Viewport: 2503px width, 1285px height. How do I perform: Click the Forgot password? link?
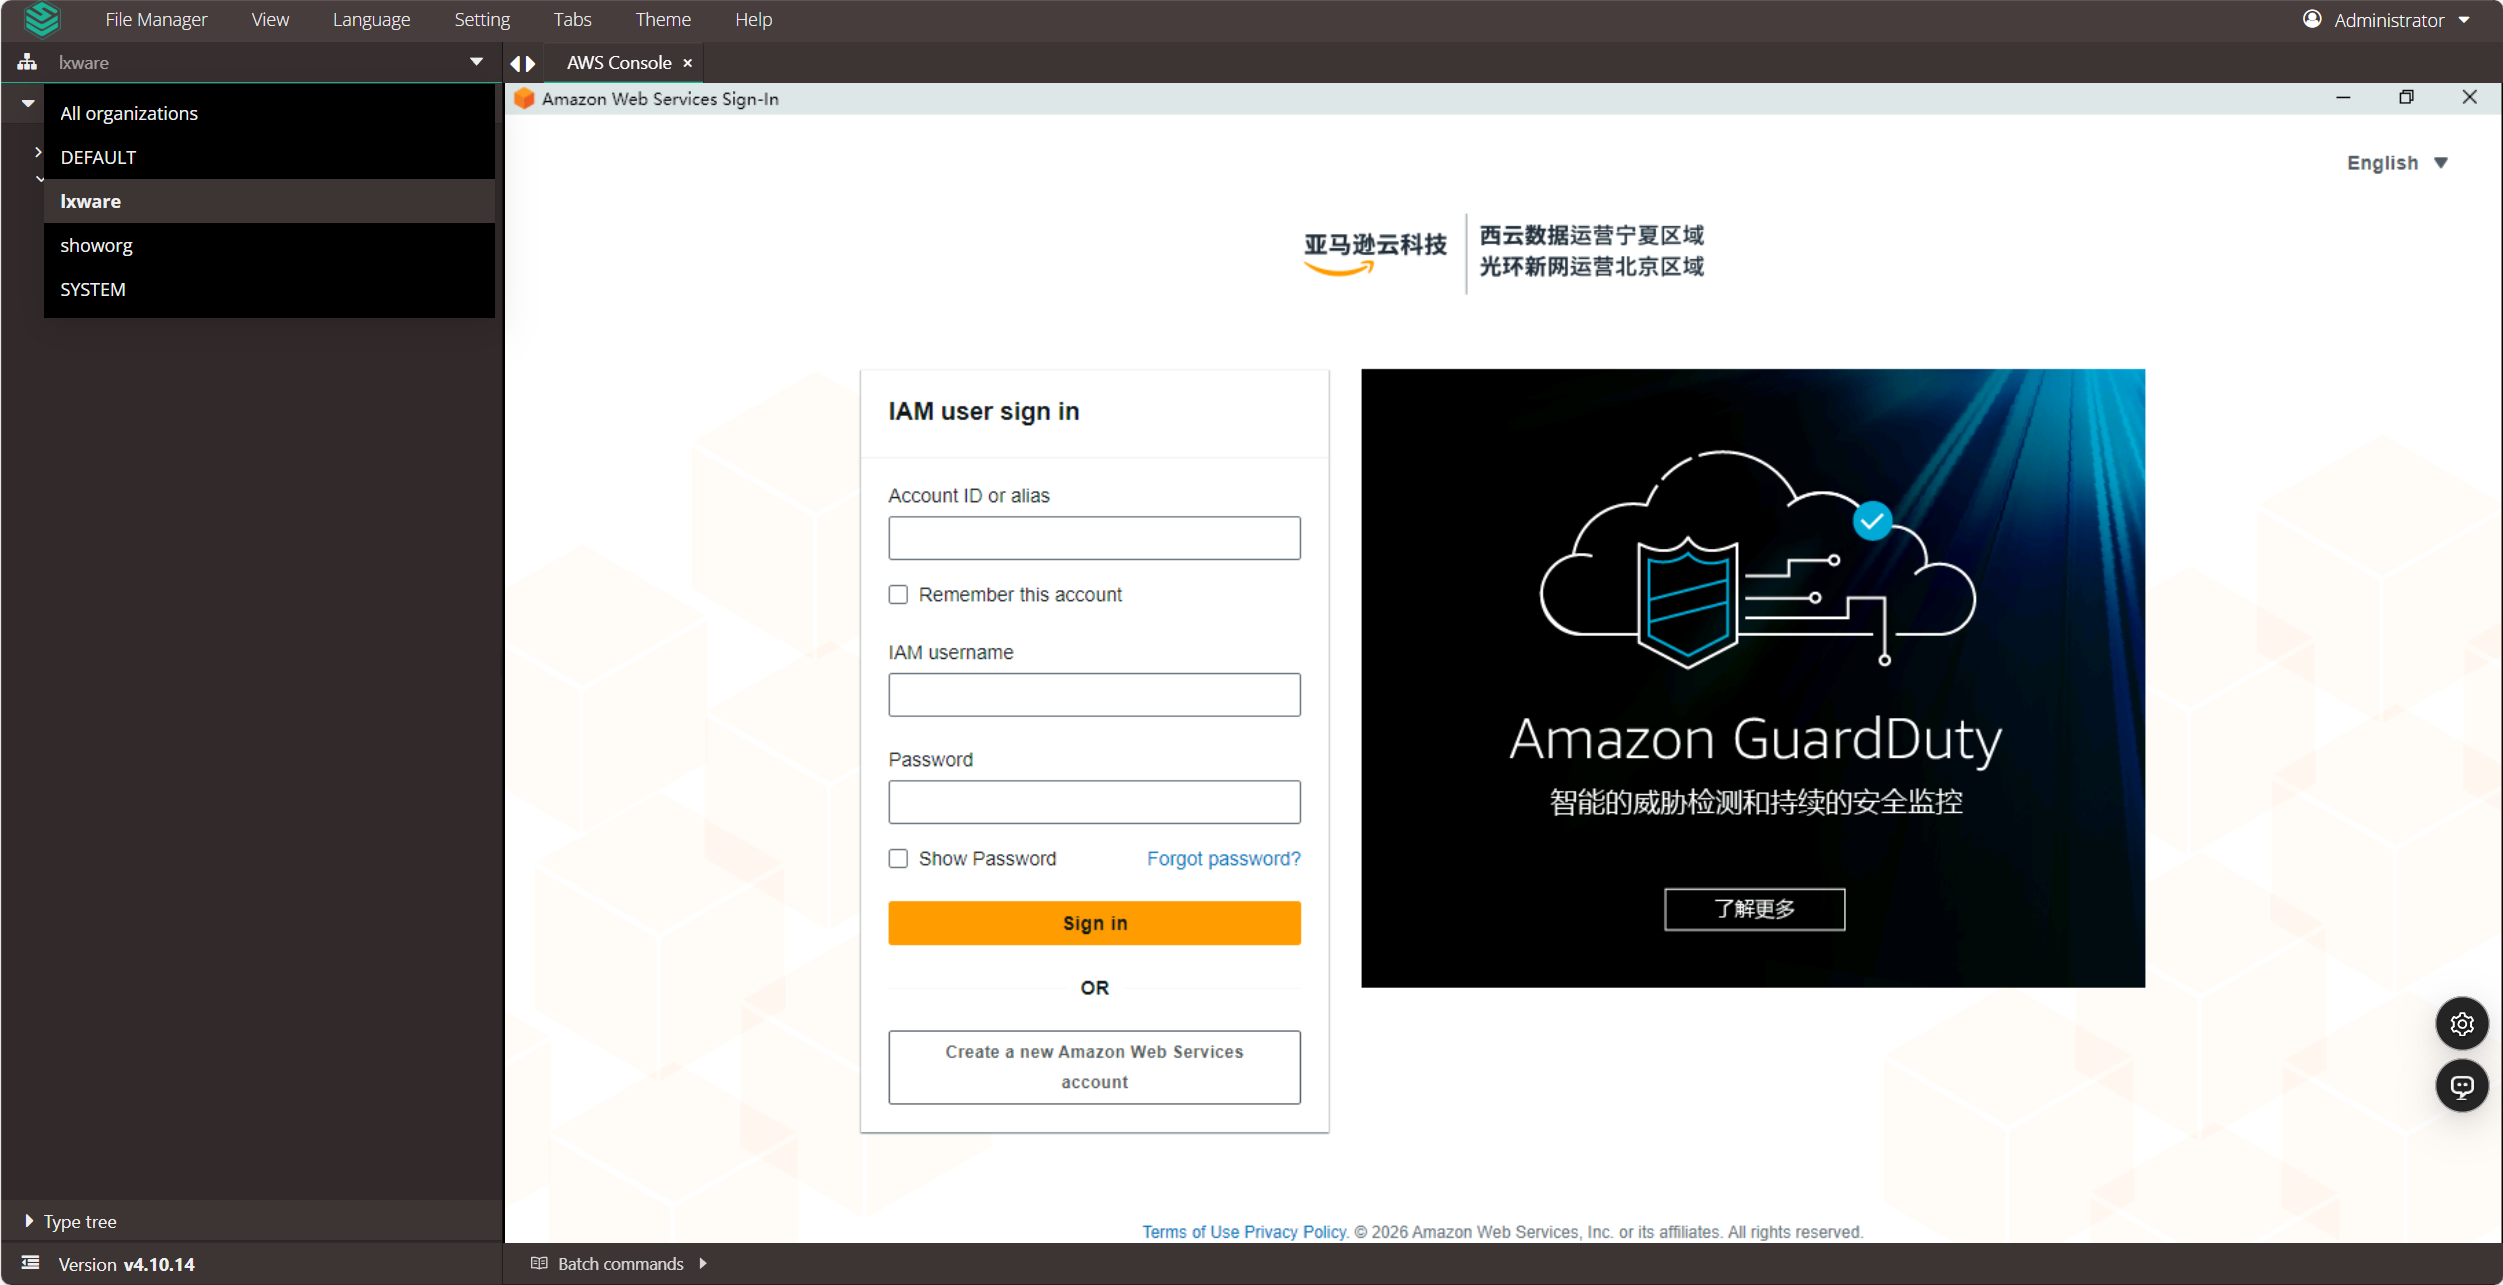click(x=1223, y=859)
